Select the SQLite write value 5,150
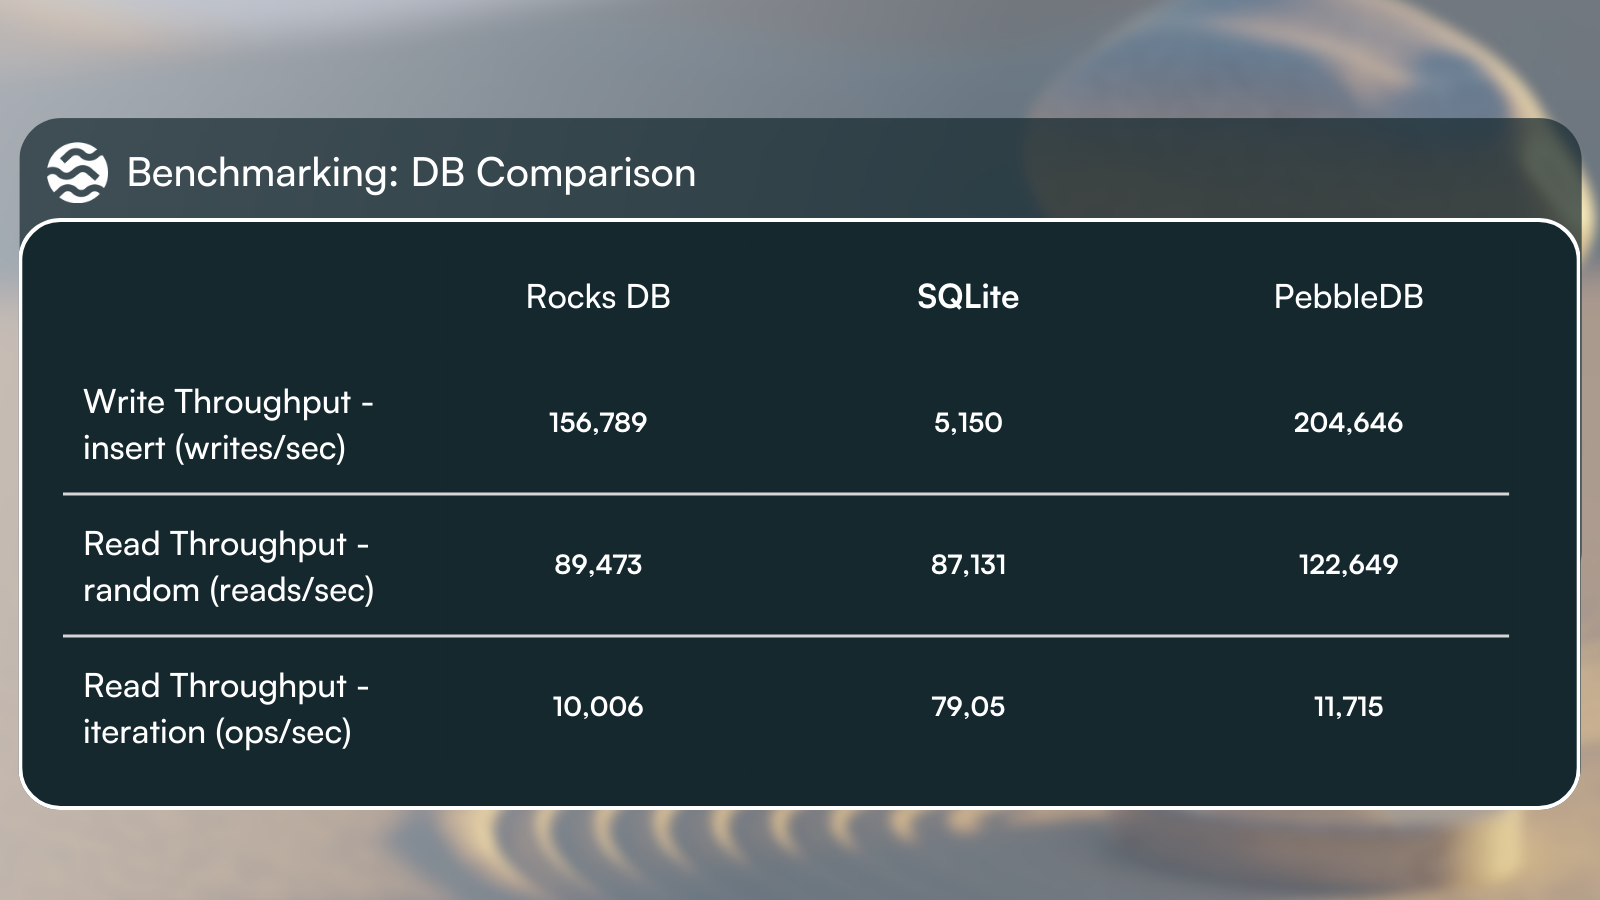The image size is (1600, 900). [968, 423]
